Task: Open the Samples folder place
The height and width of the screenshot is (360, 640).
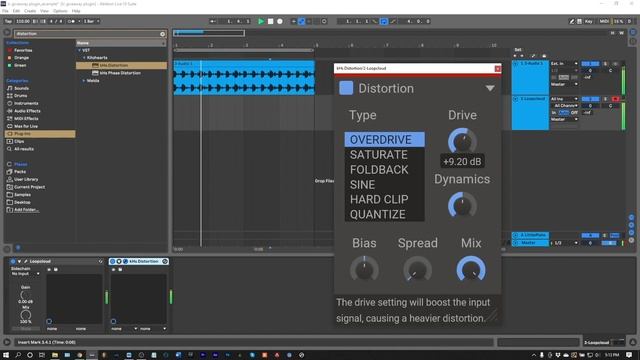Action: (22, 195)
